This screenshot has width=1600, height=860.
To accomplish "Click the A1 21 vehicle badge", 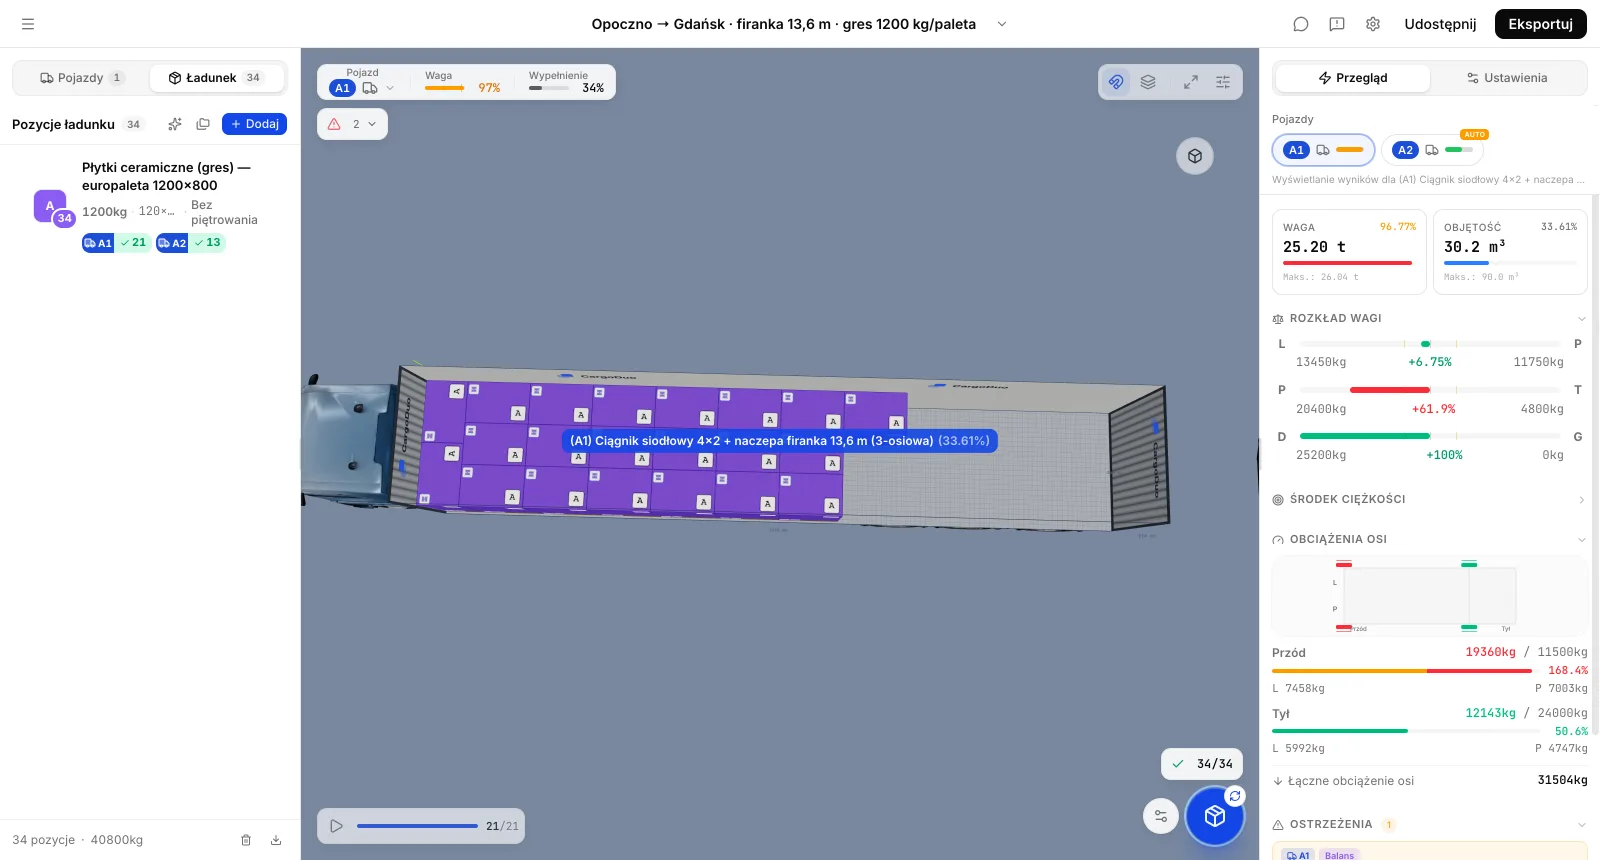I will pyautogui.click(x=116, y=243).
